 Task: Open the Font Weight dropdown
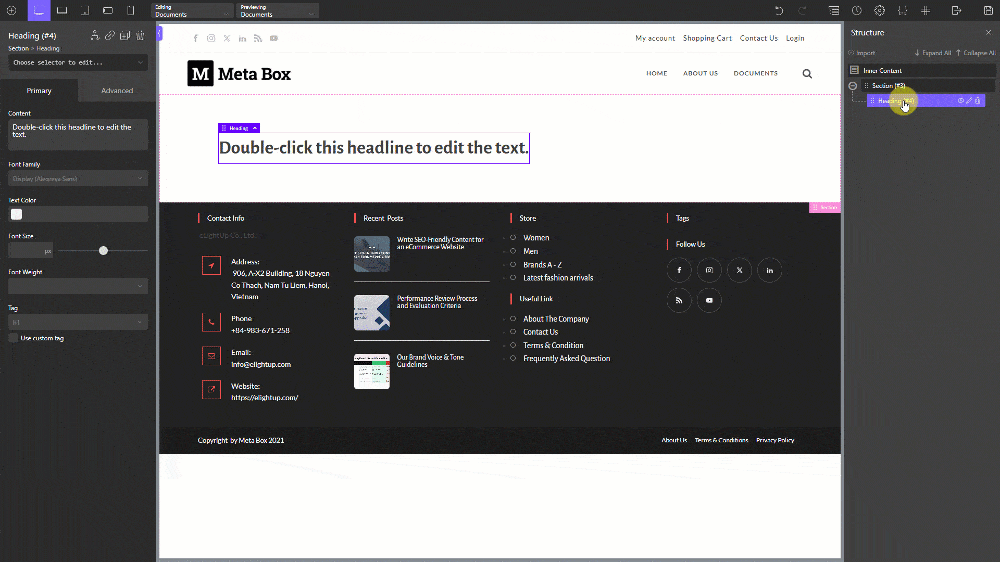[x=78, y=286]
